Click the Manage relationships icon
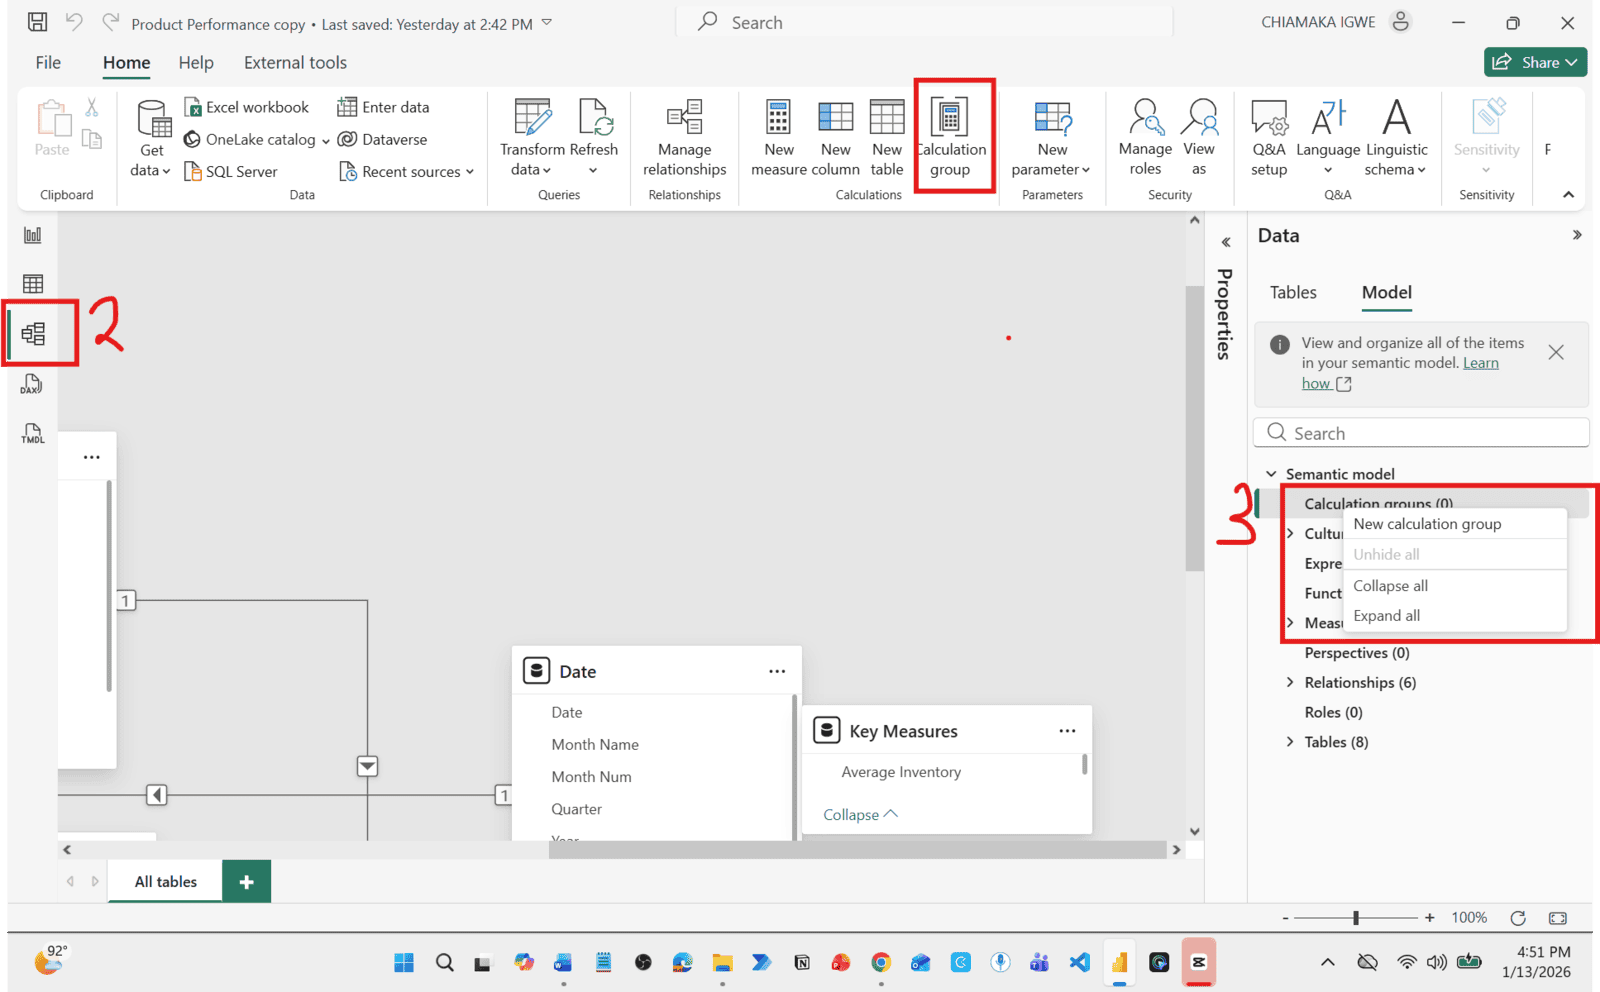This screenshot has height=992, width=1600. [x=684, y=135]
